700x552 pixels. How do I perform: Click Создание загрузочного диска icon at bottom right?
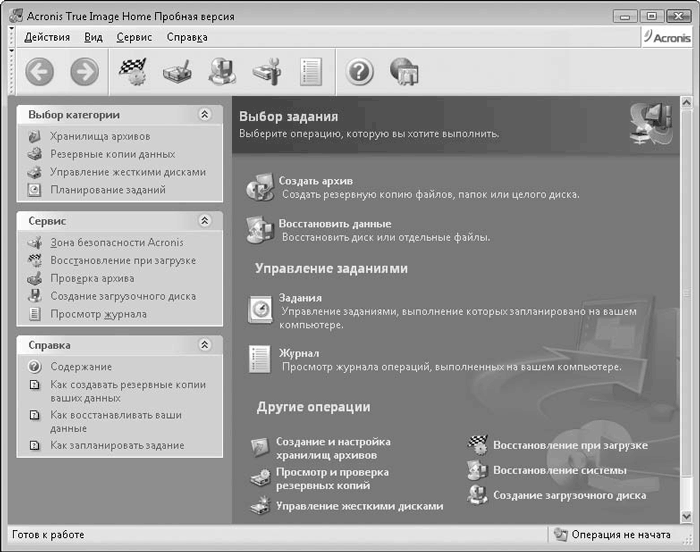tap(477, 494)
